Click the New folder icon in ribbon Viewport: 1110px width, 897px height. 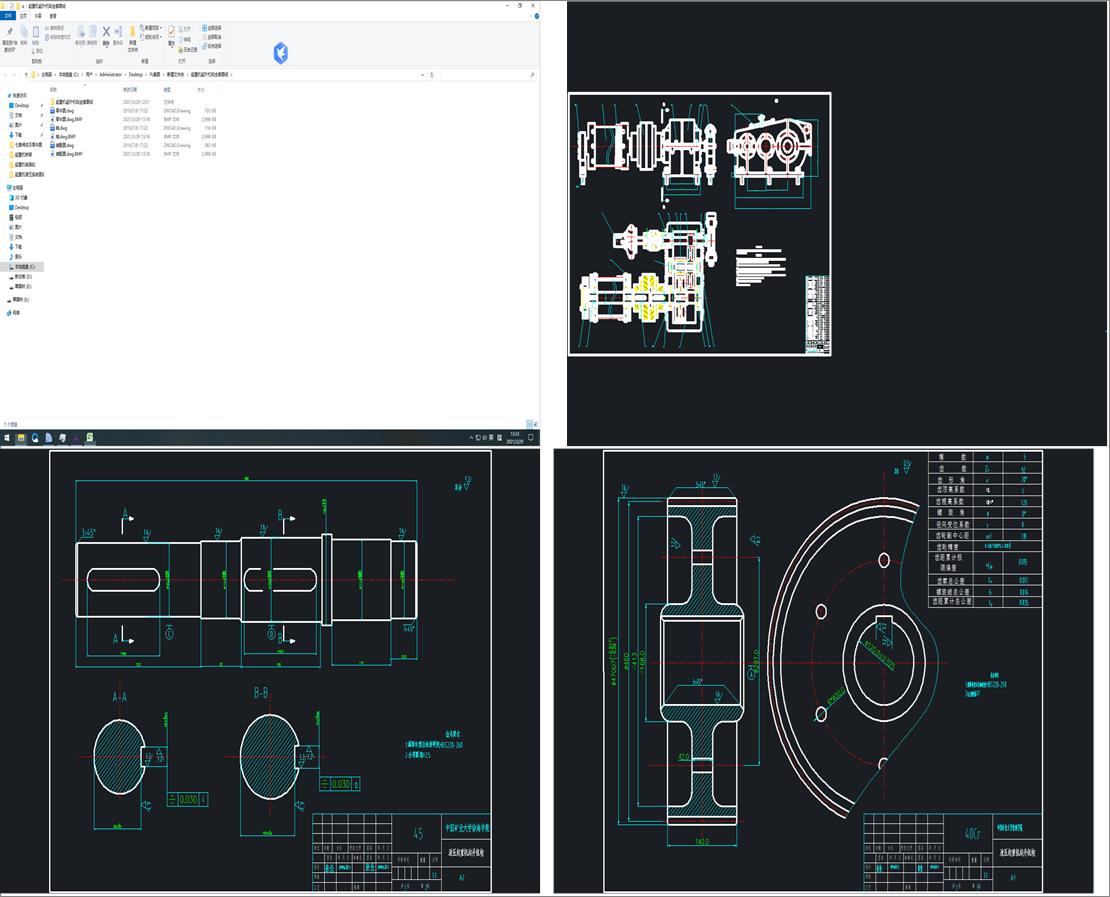click(132, 39)
